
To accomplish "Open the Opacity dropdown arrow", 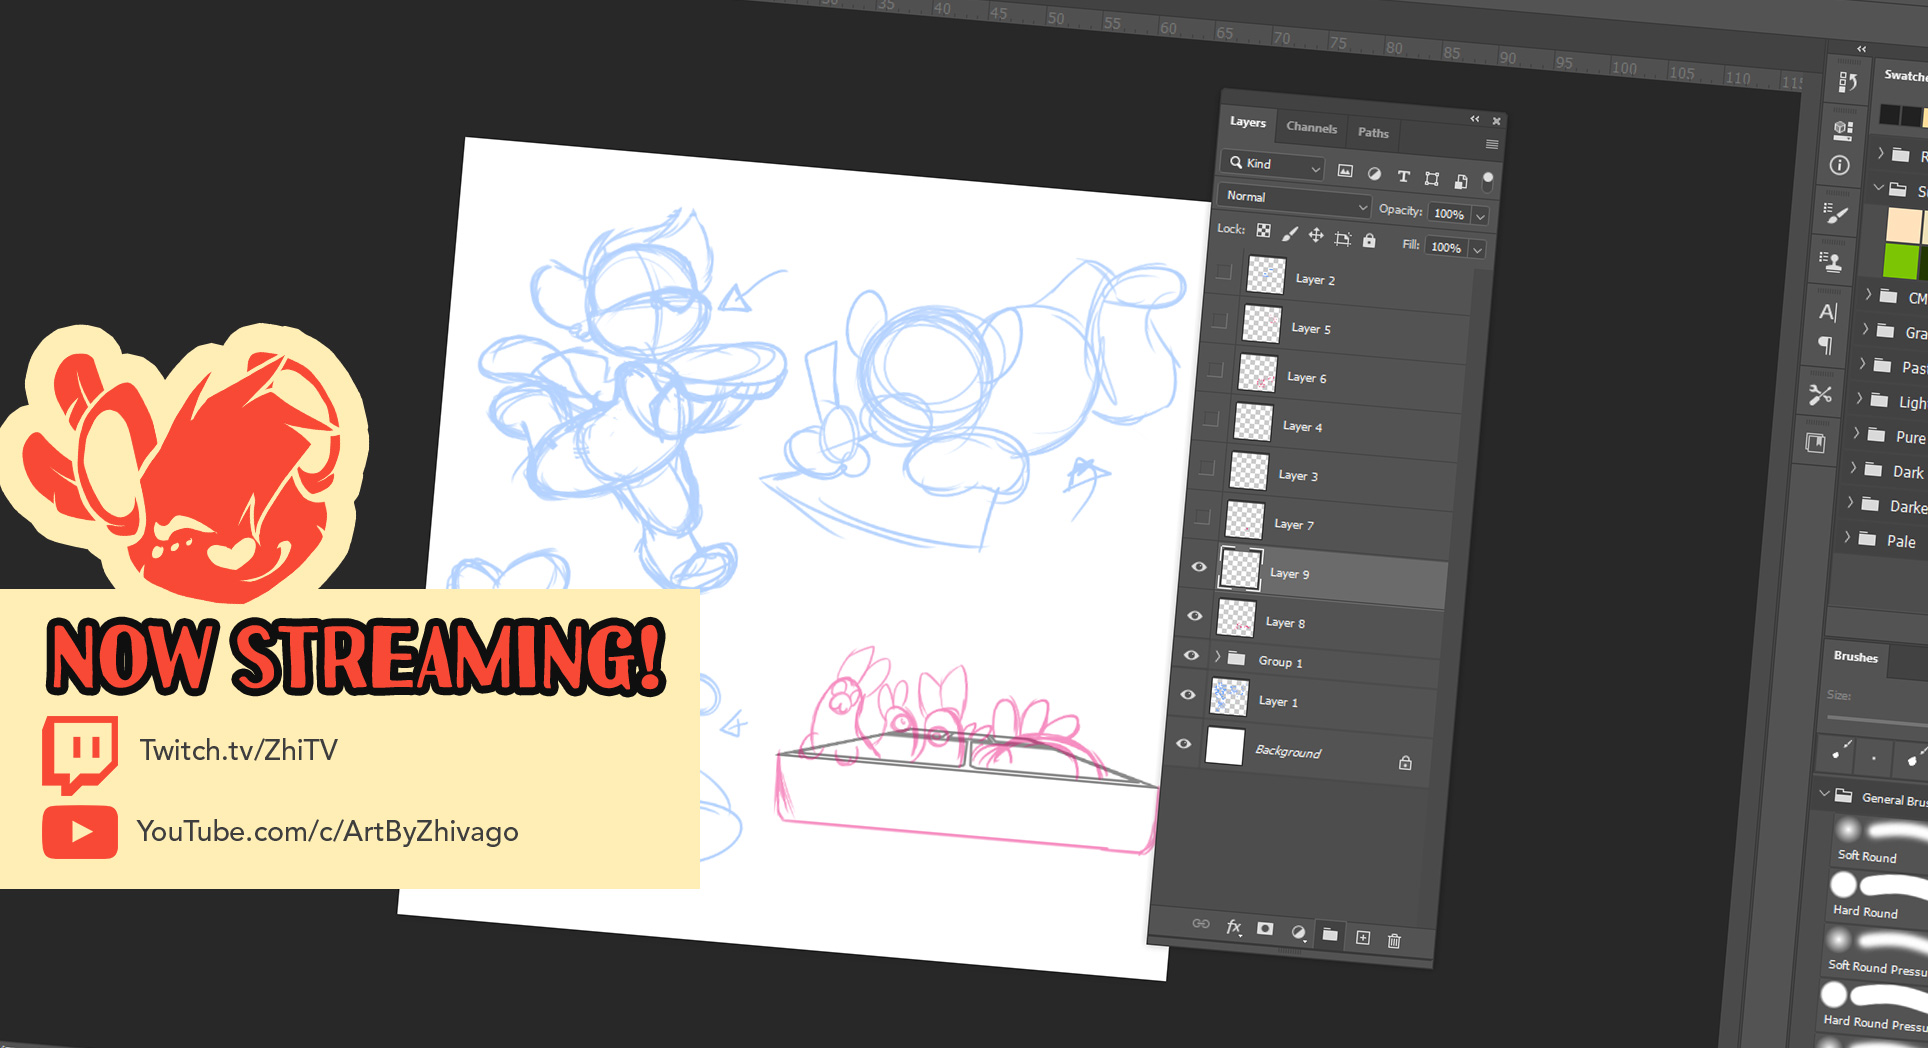I will pos(1481,216).
